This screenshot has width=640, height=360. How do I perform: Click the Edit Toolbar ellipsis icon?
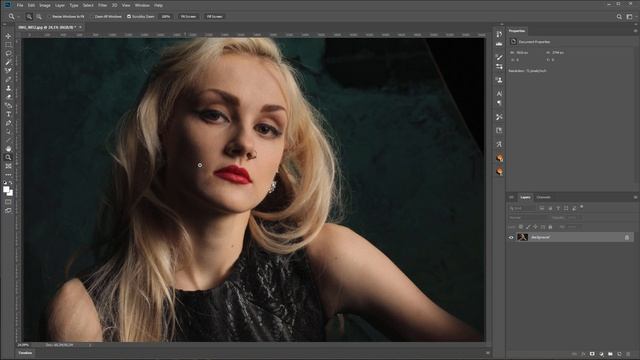pos(8,175)
